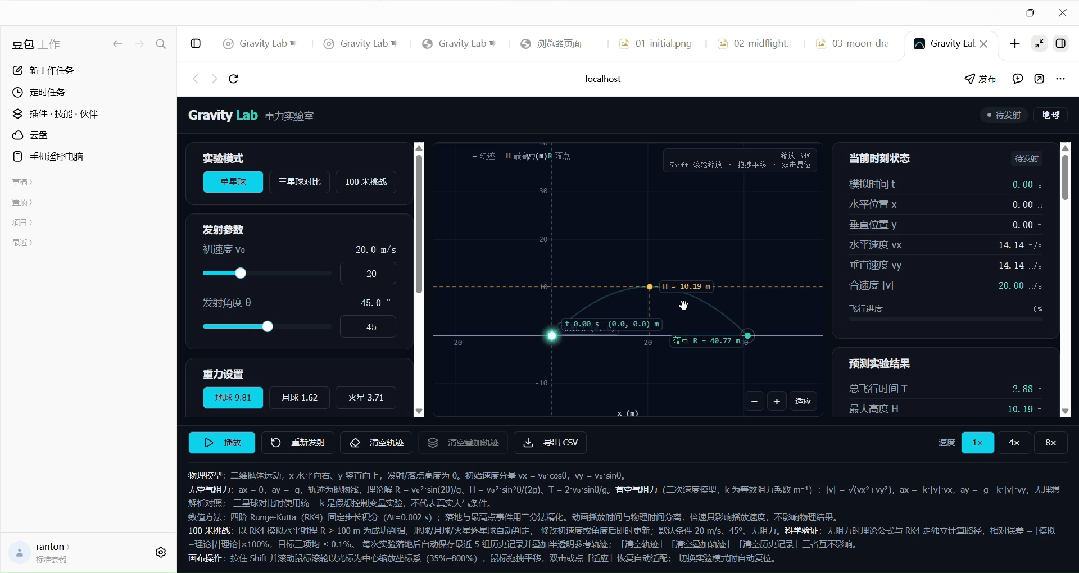This screenshot has width=1079, height=573.
Task: Click the shrink arrows icon beside plus
Action: (x=1039, y=43)
